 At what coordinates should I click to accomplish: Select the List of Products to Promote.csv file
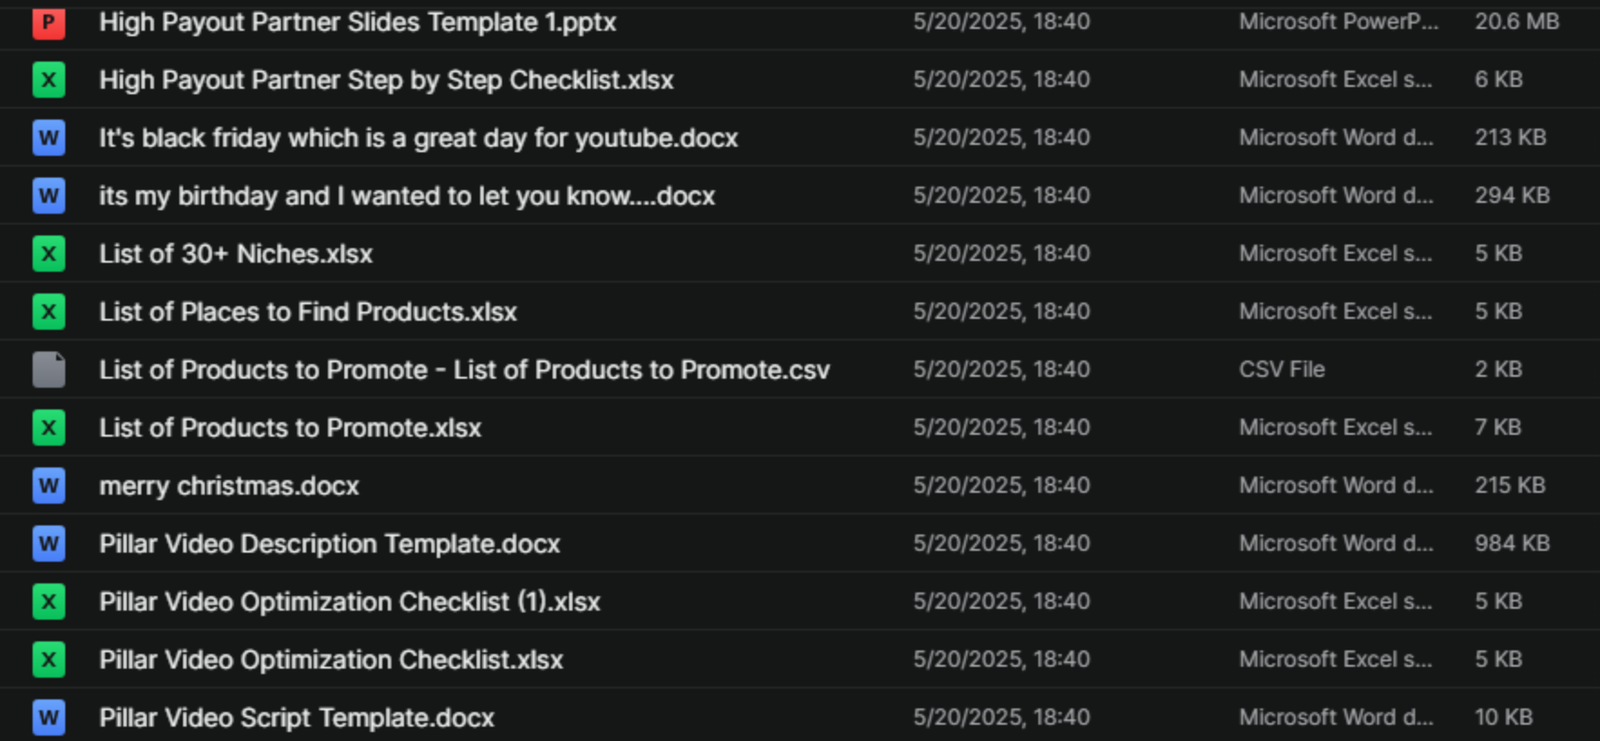[464, 370]
